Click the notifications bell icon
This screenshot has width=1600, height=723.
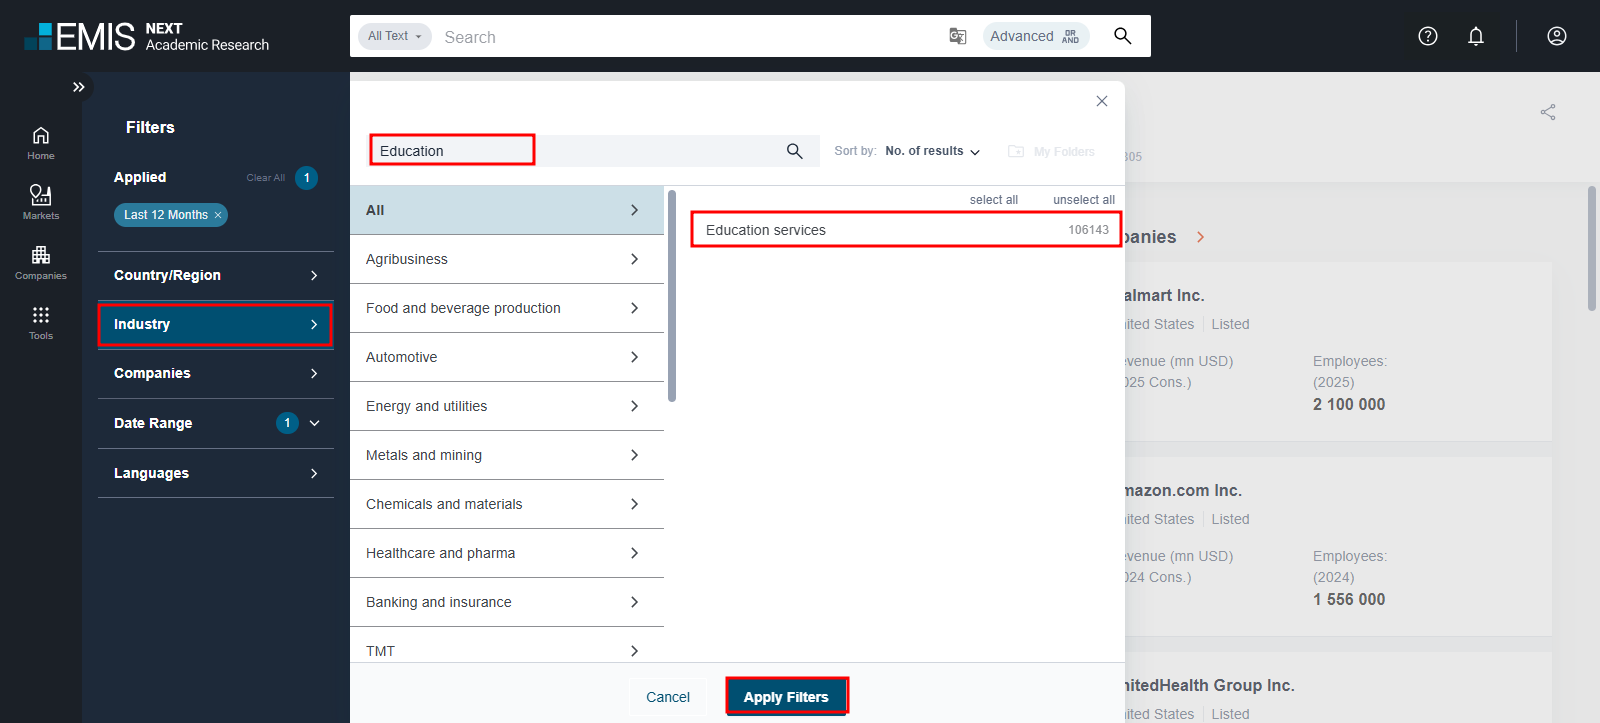tap(1475, 36)
